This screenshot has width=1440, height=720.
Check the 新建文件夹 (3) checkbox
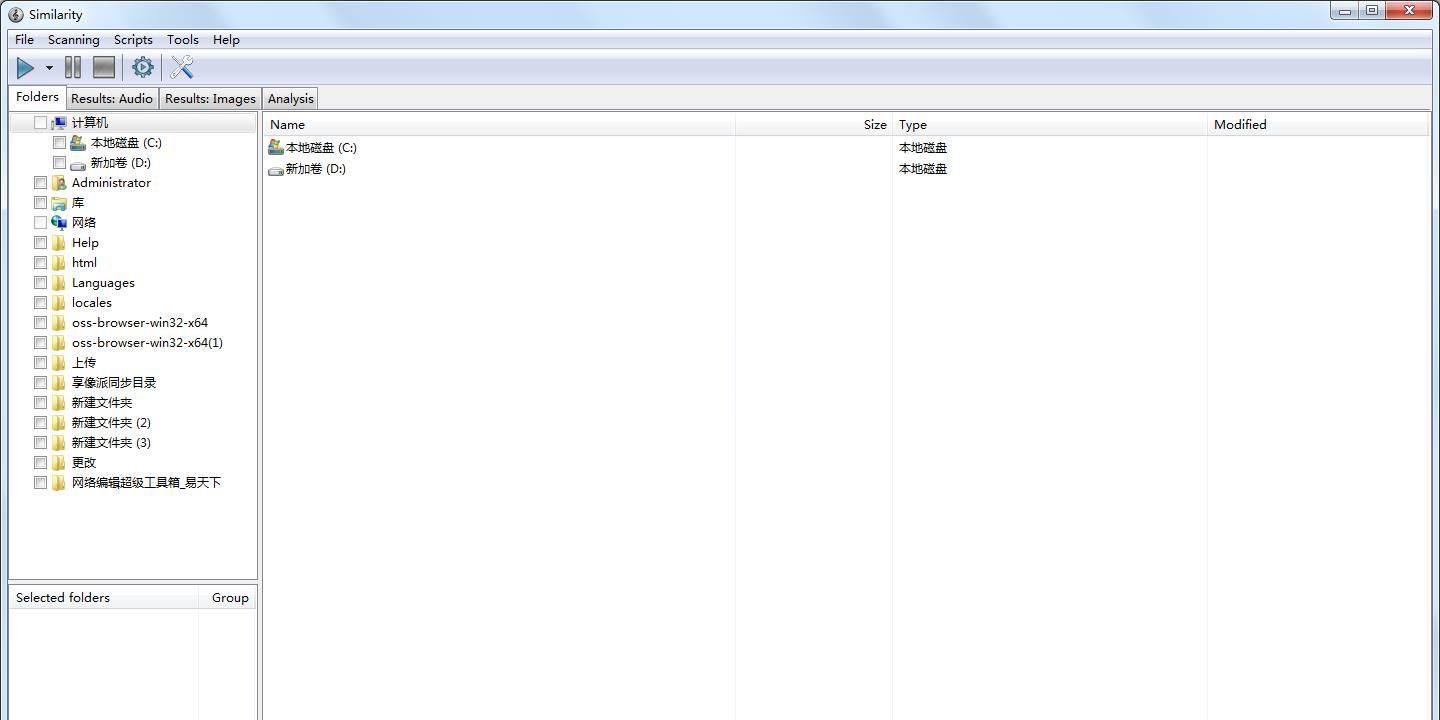[x=40, y=443]
